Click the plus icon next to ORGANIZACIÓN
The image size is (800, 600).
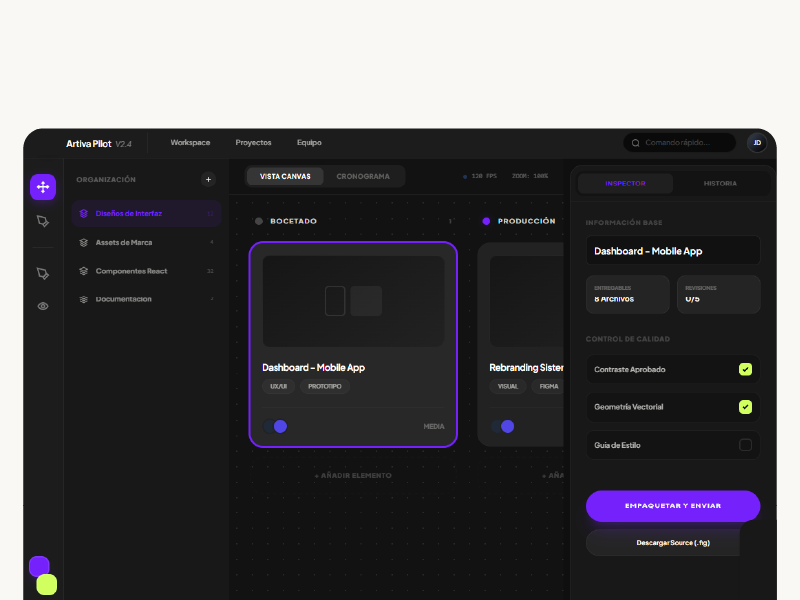click(208, 179)
